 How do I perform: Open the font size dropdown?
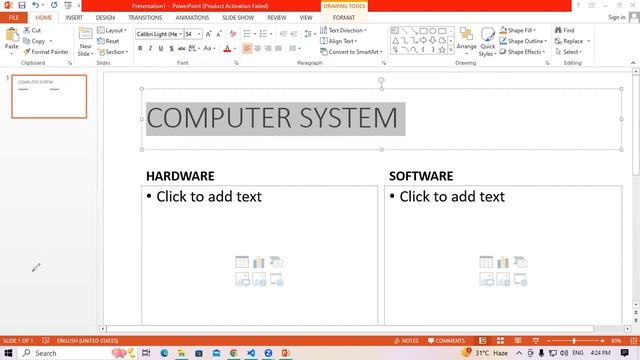pyautogui.click(x=199, y=34)
